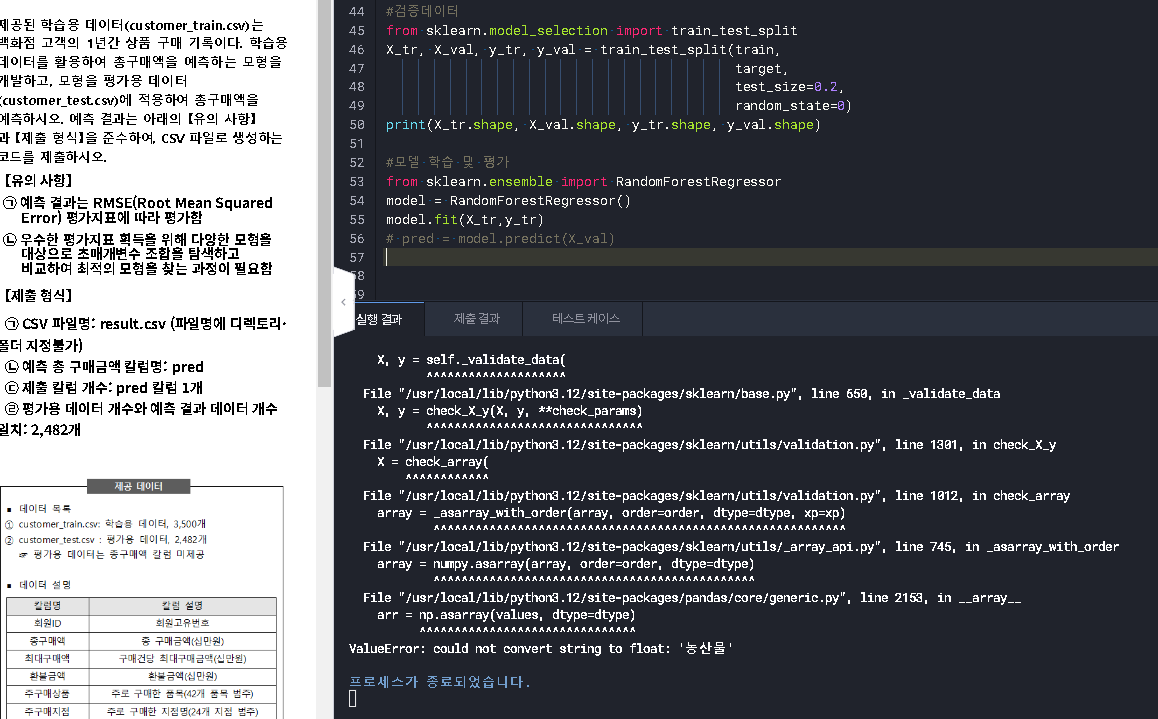
Task: Click the problem description panel scrollbar
Action: tap(324, 193)
